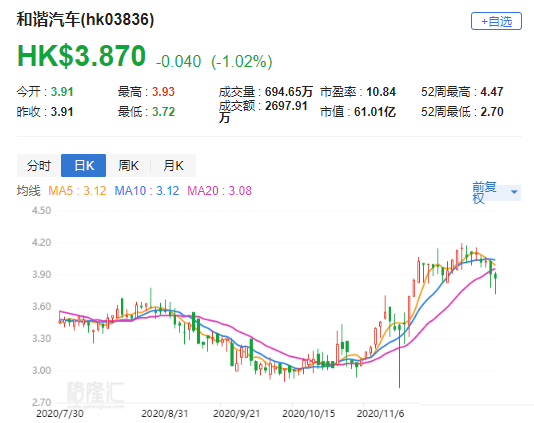Click the 2020/8/31 date axis label
534x423 pixels.
165,414
